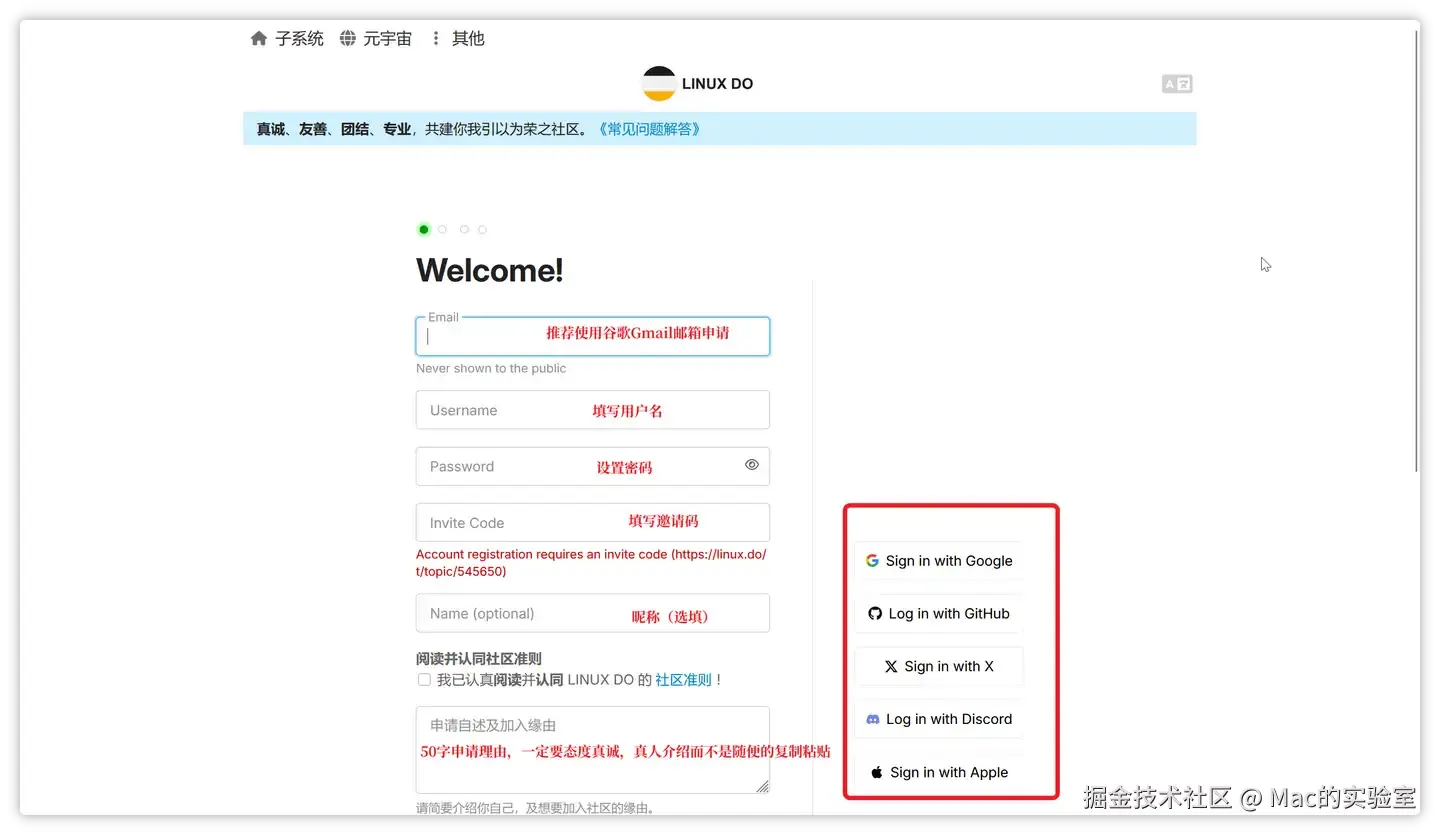This screenshot has height=835, width=1440.
Task: Check the 社区准则 agreement checkbox
Action: point(424,680)
